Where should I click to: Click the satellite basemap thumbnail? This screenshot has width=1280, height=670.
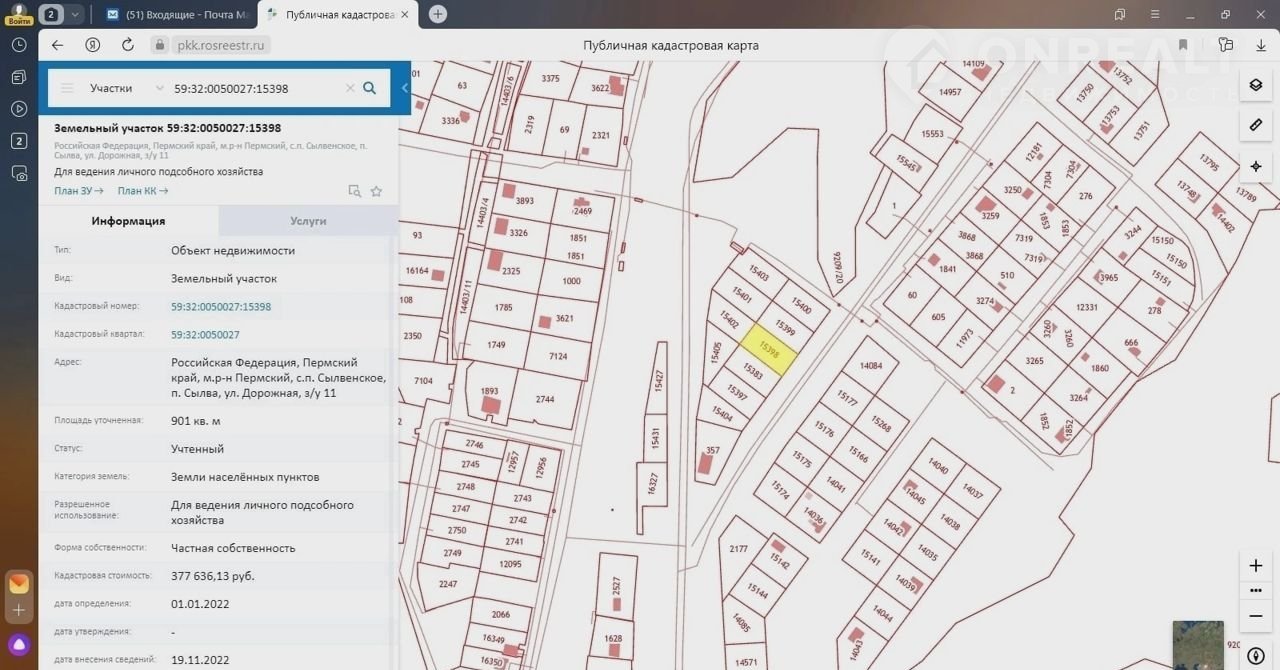[x=1197, y=644]
